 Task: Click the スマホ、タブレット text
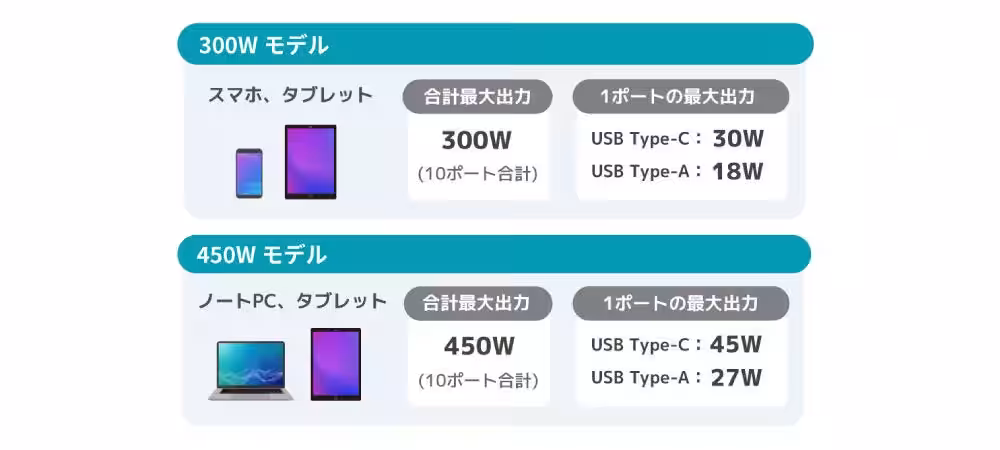point(290,96)
